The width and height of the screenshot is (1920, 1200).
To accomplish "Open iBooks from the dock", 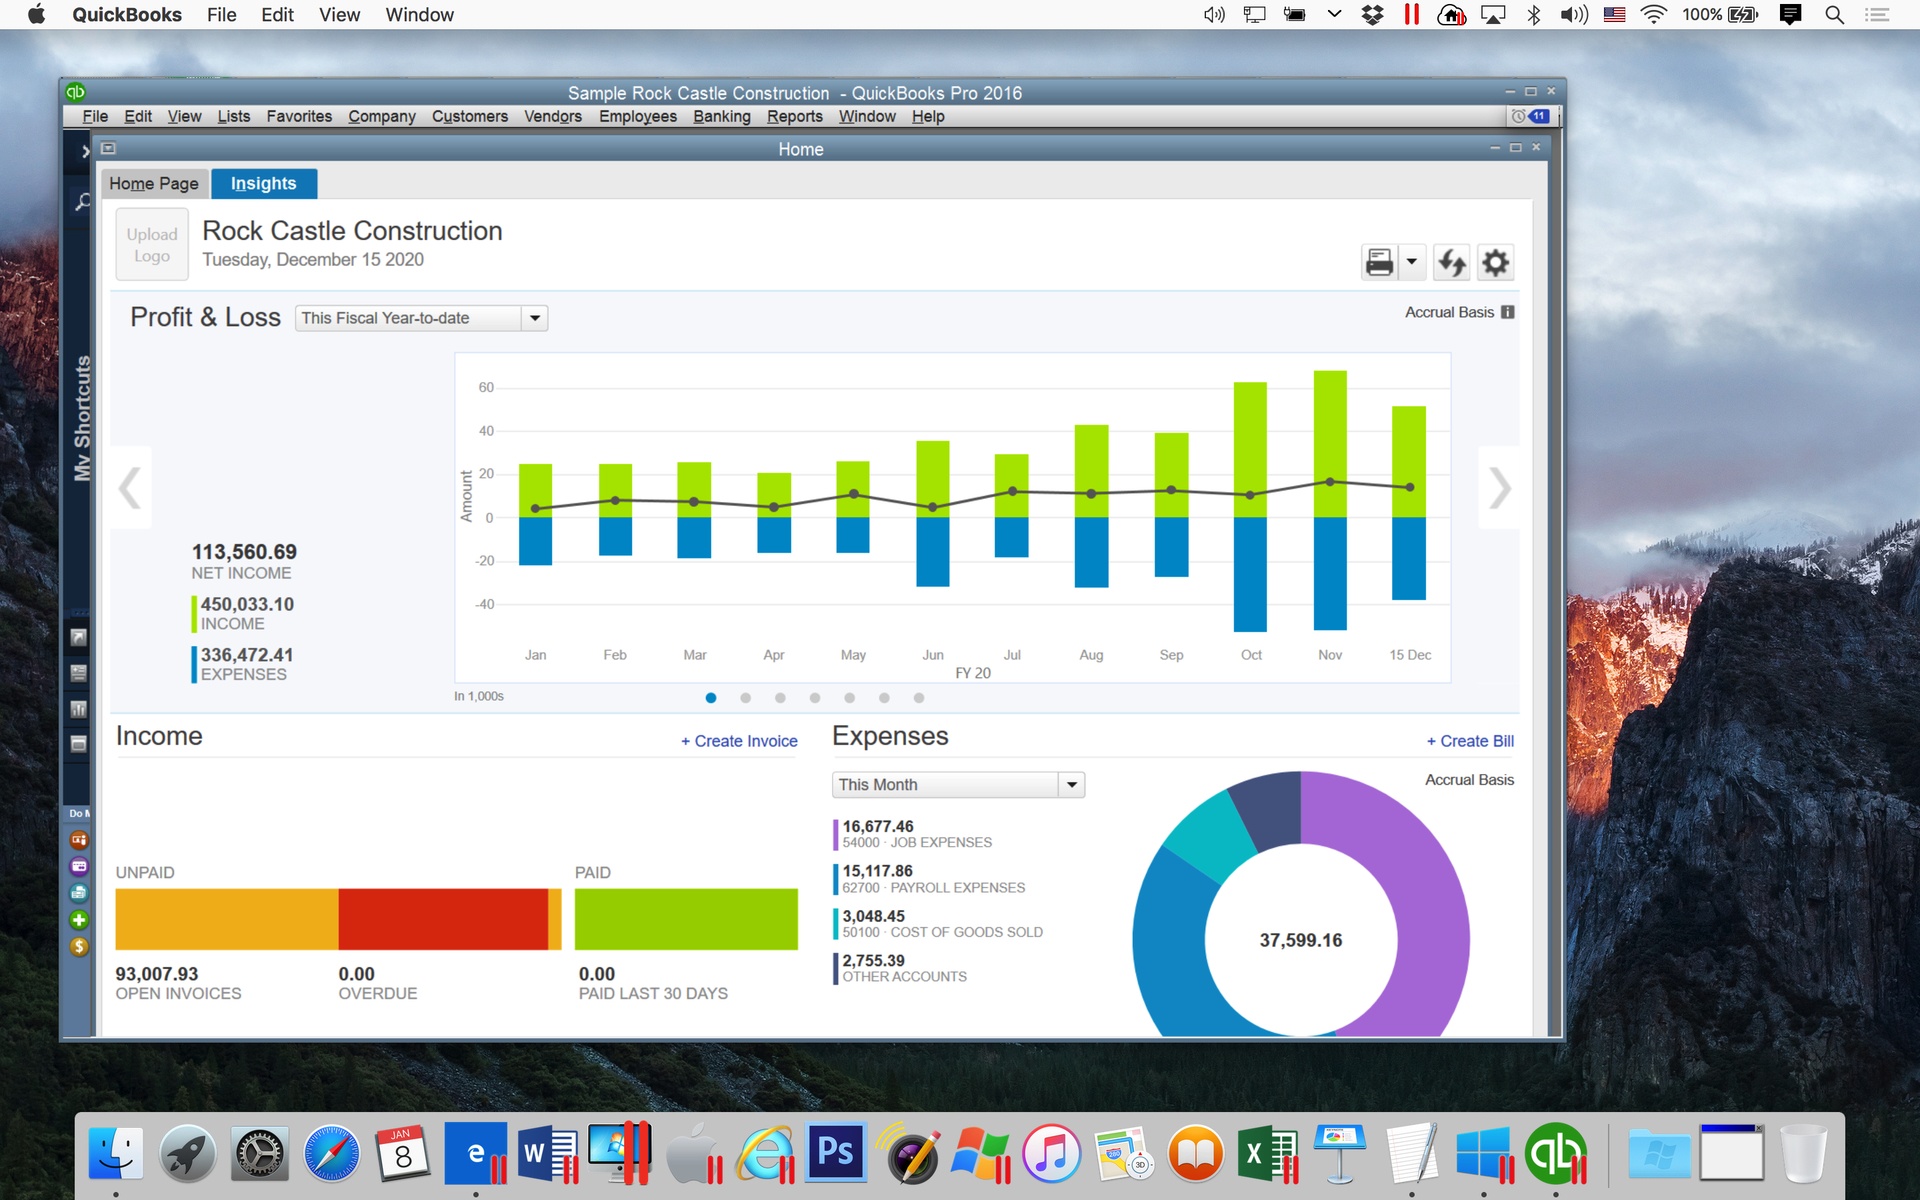I will click(1195, 1154).
